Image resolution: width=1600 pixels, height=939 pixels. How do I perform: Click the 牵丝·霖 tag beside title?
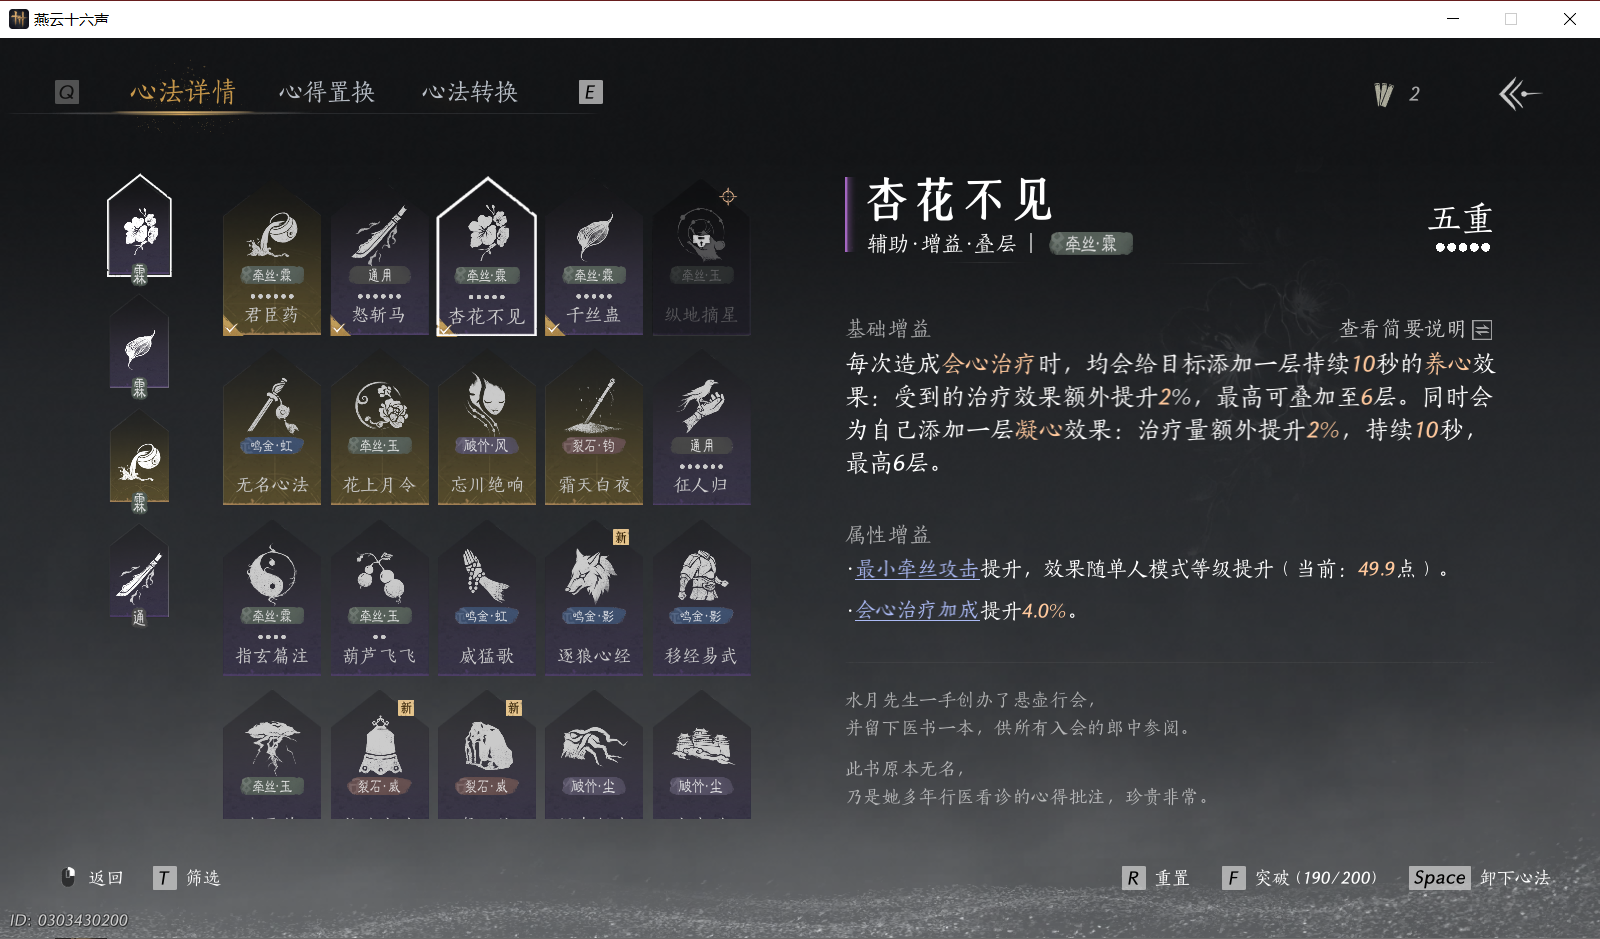coord(1091,243)
